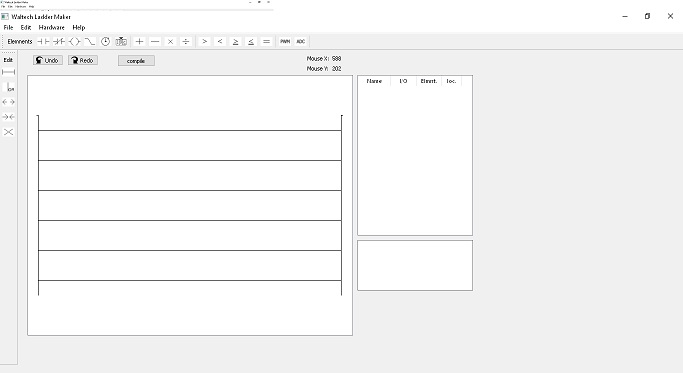Select the PWM element
Viewport: 683px width, 373px height.
coord(285,41)
